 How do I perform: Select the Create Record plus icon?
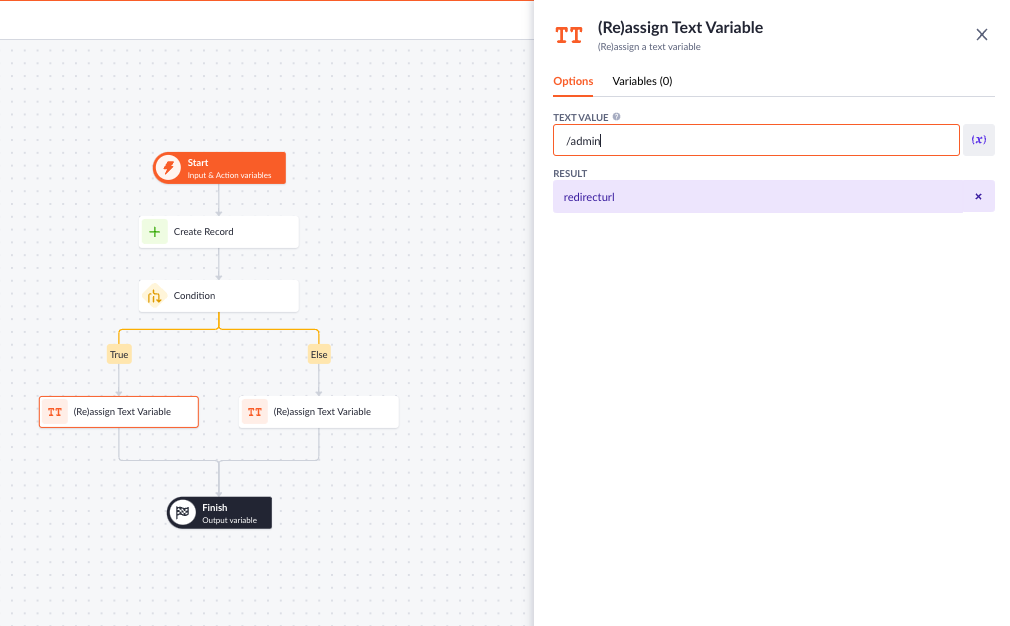click(x=155, y=232)
